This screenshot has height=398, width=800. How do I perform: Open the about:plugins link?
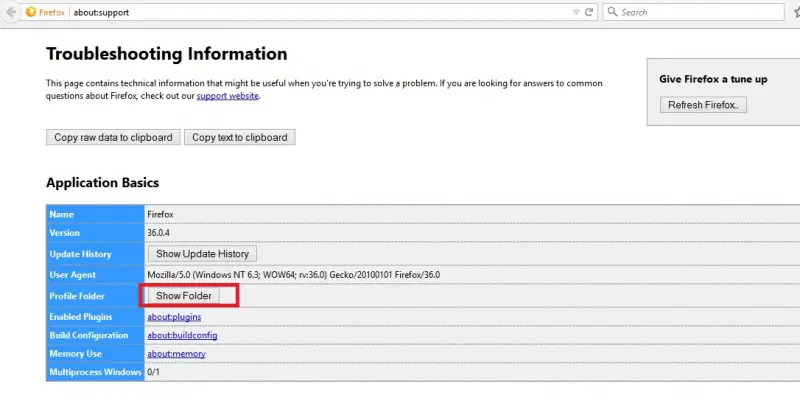(x=174, y=317)
